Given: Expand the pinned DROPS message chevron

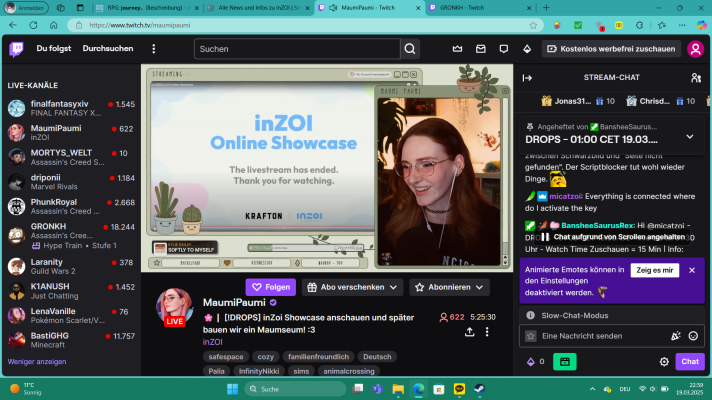Looking at the screenshot, I should [689, 137].
